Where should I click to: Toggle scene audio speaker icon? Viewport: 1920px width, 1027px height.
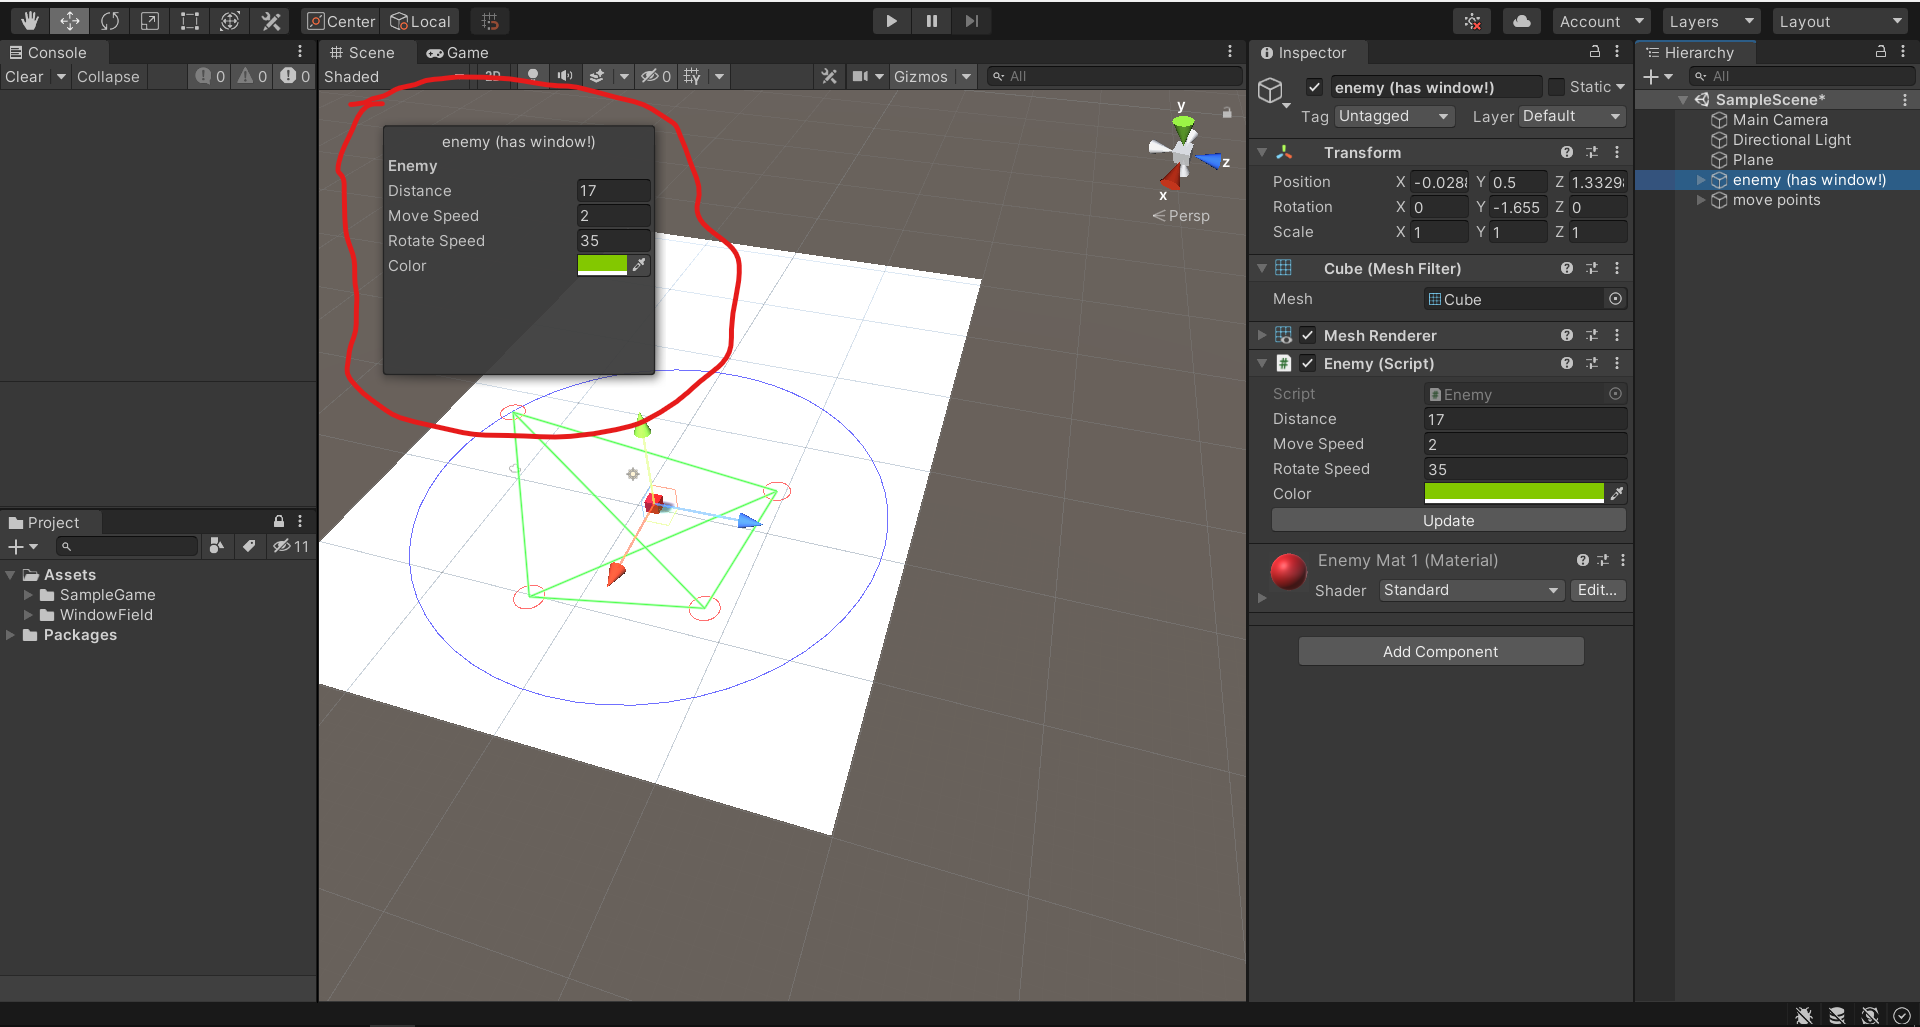click(x=565, y=76)
